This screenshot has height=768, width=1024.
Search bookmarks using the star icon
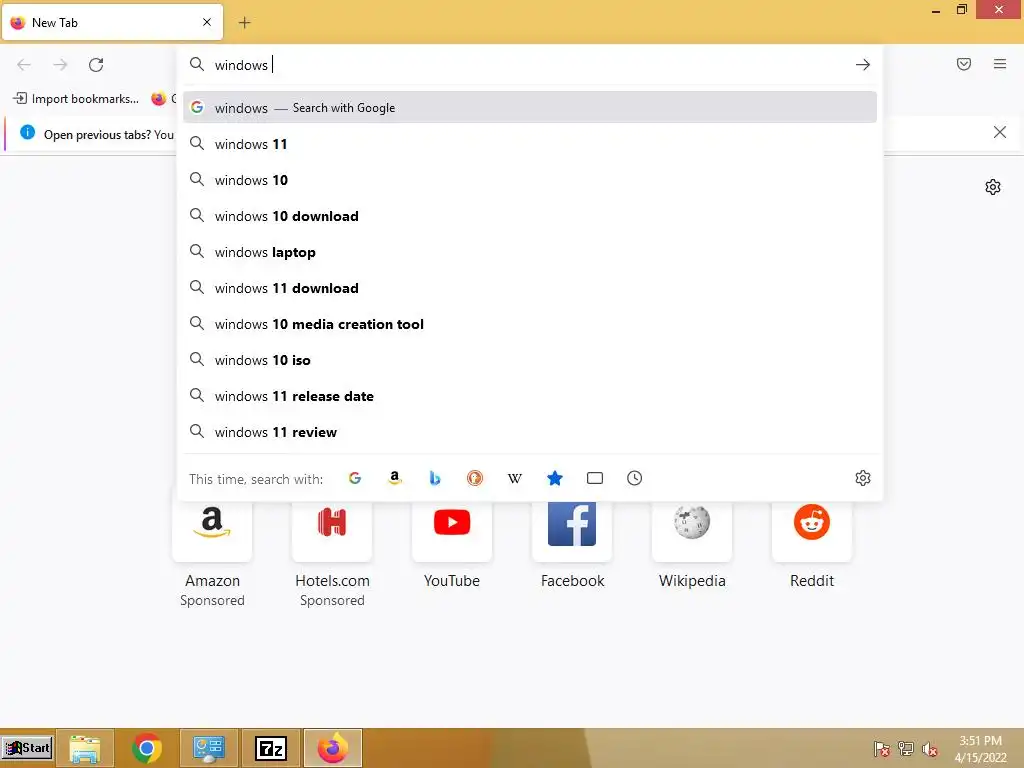coord(554,478)
